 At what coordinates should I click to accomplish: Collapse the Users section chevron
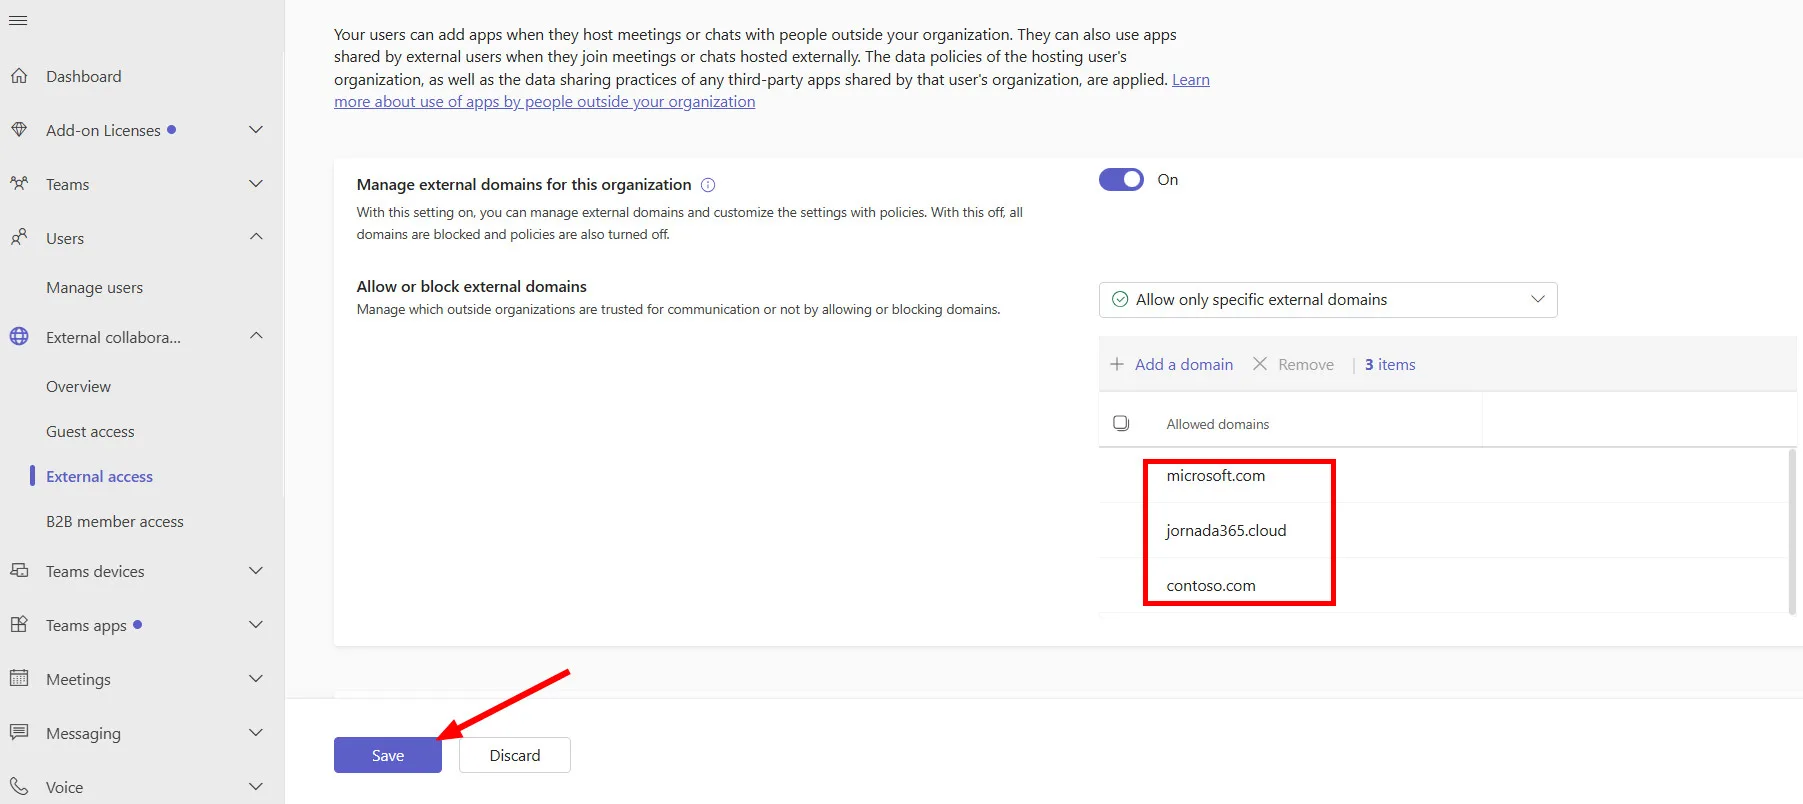tap(256, 238)
